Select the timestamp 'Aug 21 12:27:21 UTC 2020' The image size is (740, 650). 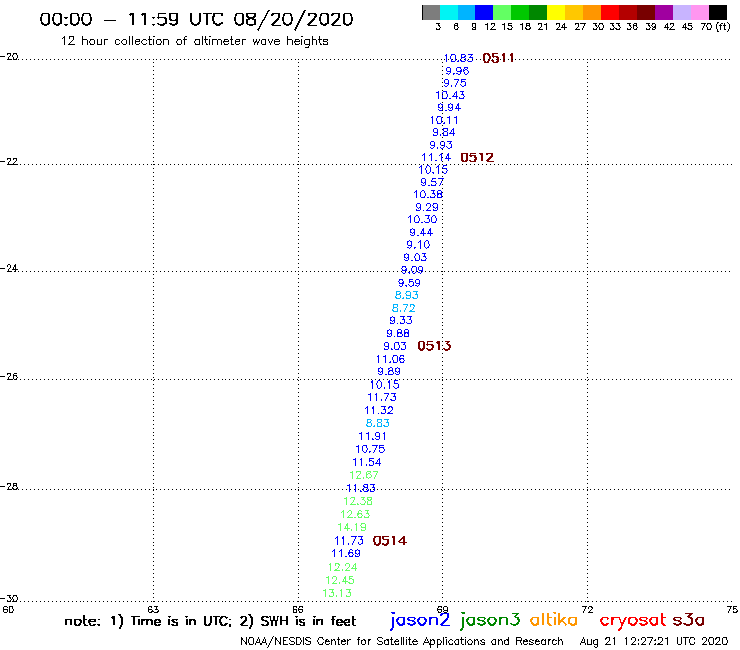point(654,641)
